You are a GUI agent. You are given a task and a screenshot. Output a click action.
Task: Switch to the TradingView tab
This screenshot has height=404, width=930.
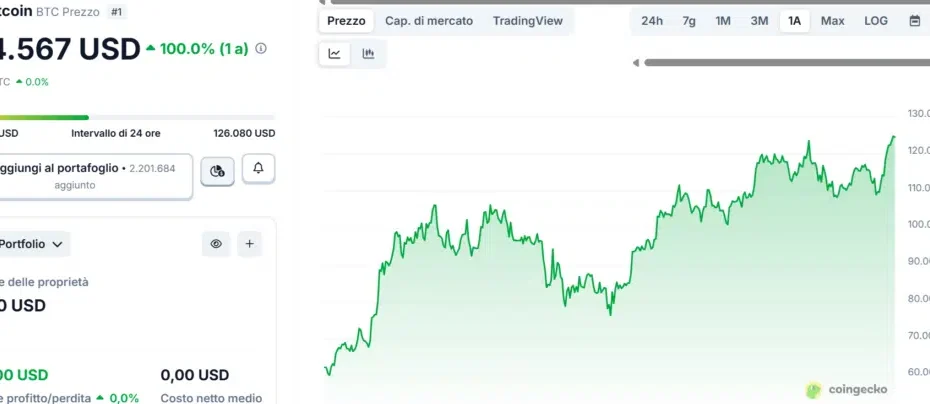[527, 21]
